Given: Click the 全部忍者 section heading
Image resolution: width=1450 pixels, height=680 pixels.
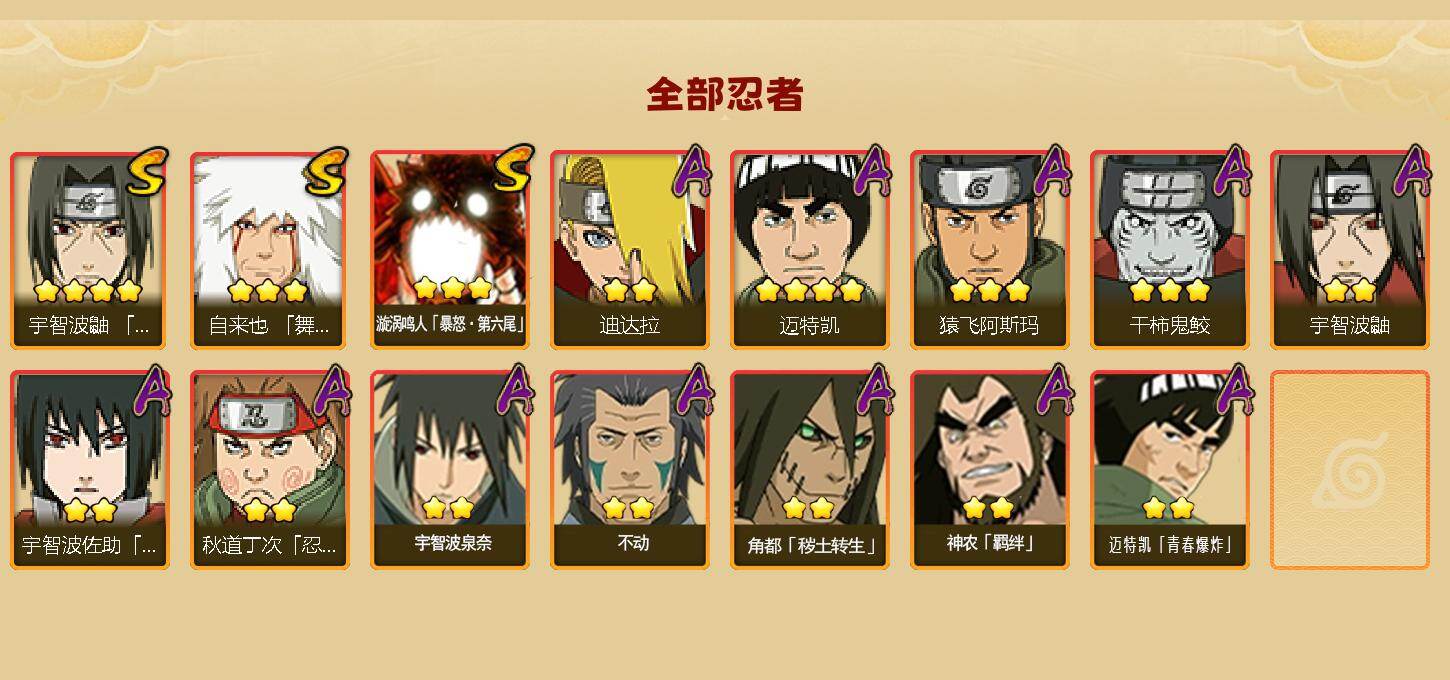Looking at the screenshot, I should (725, 94).
